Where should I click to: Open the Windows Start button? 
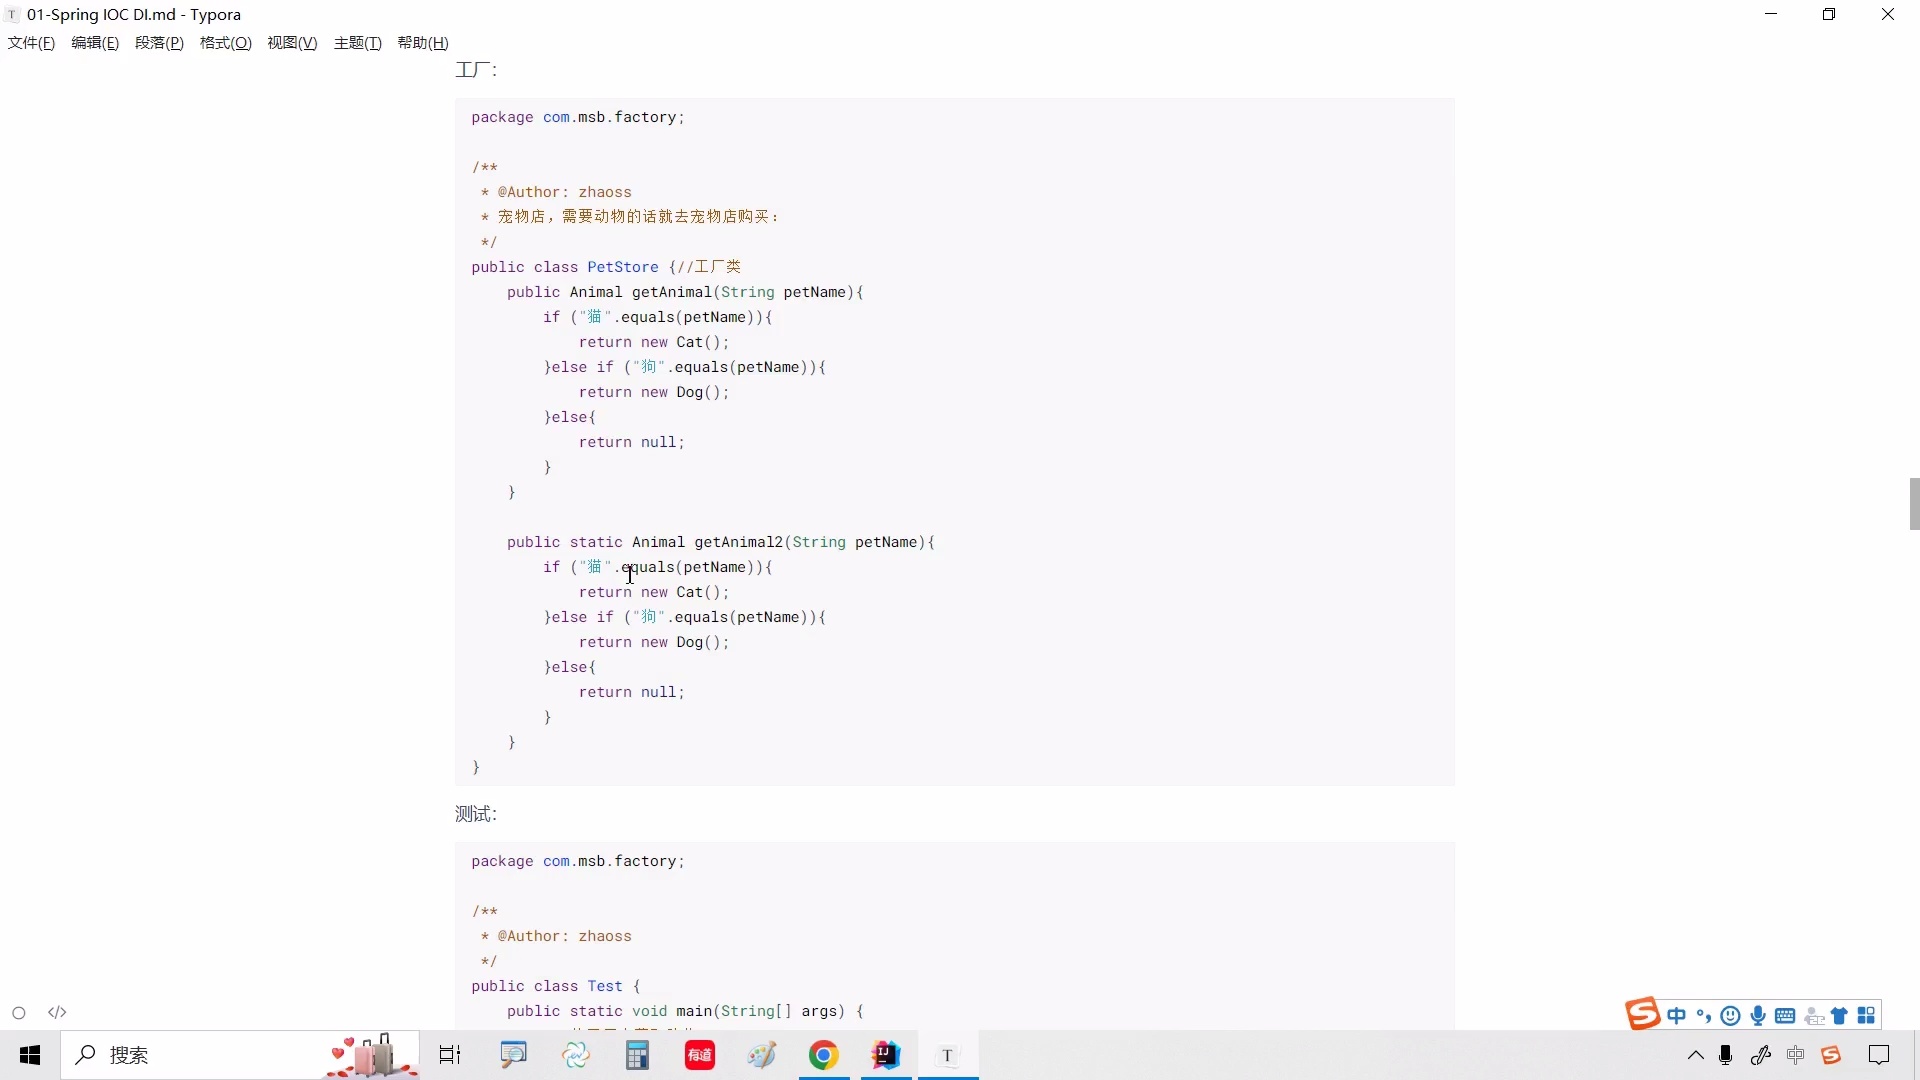tap(29, 1055)
